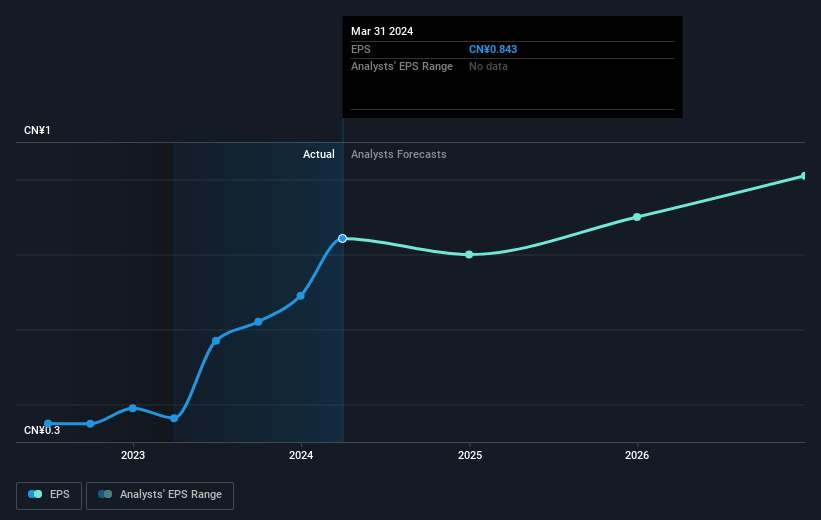Click the Analysts' EPS Range swatch icon
The height and width of the screenshot is (520, 821).
click(x=105, y=494)
